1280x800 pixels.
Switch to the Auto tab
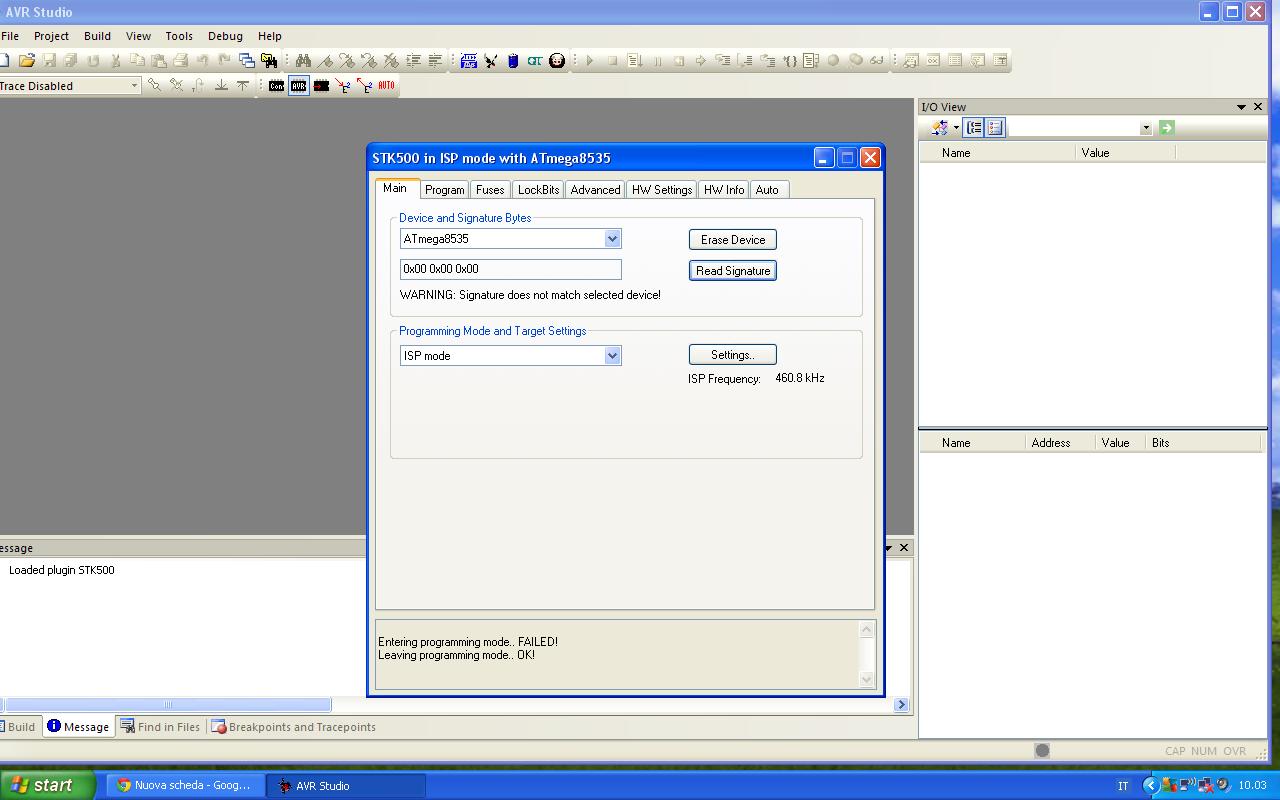(x=767, y=190)
